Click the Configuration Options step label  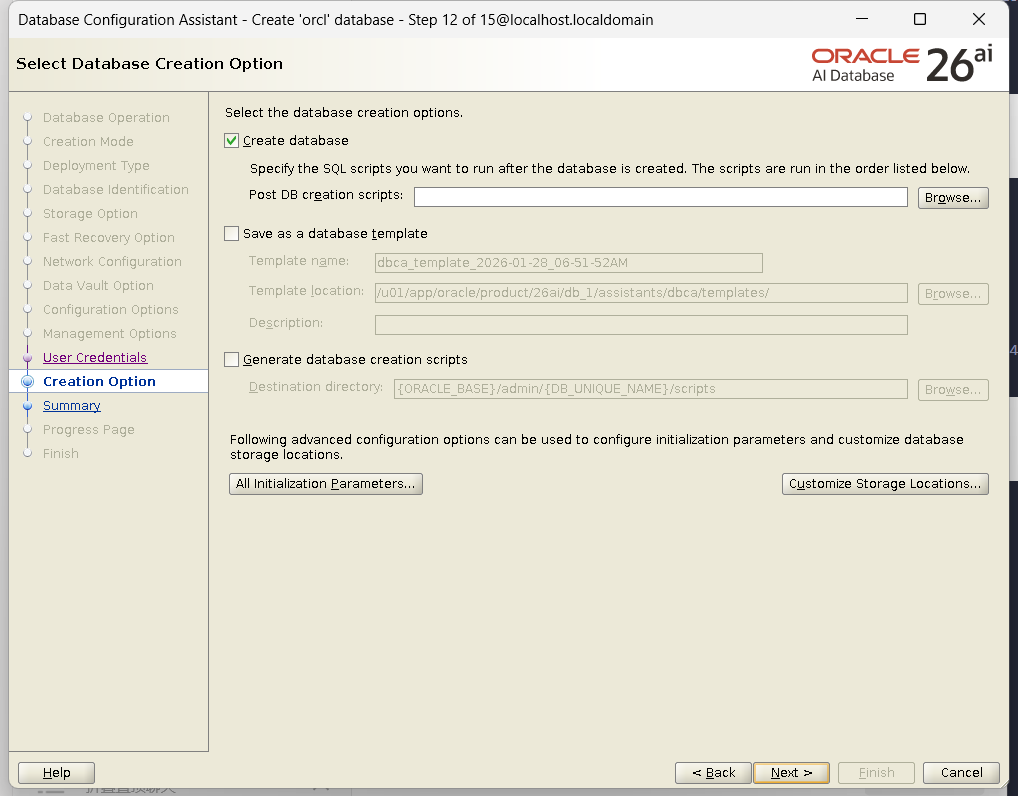[110, 310]
